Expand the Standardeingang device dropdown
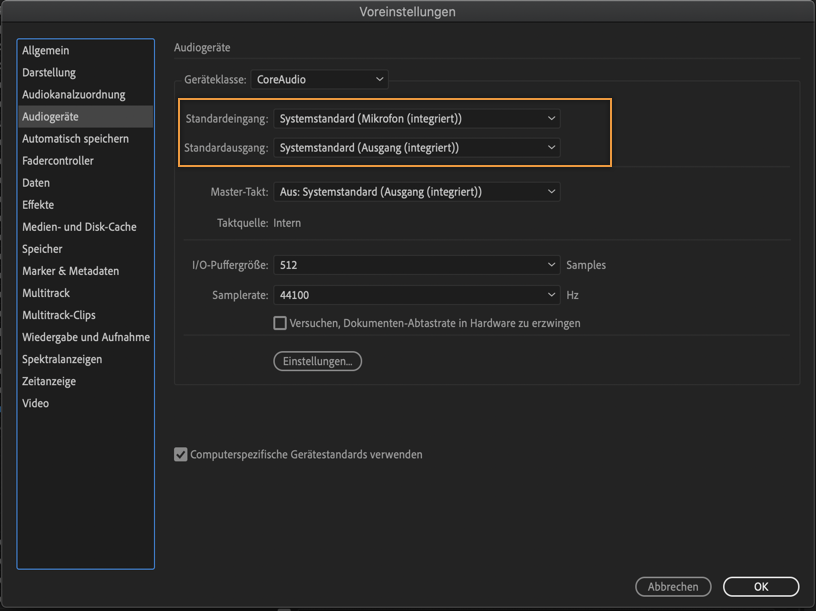The image size is (816, 611). (x=417, y=119)
